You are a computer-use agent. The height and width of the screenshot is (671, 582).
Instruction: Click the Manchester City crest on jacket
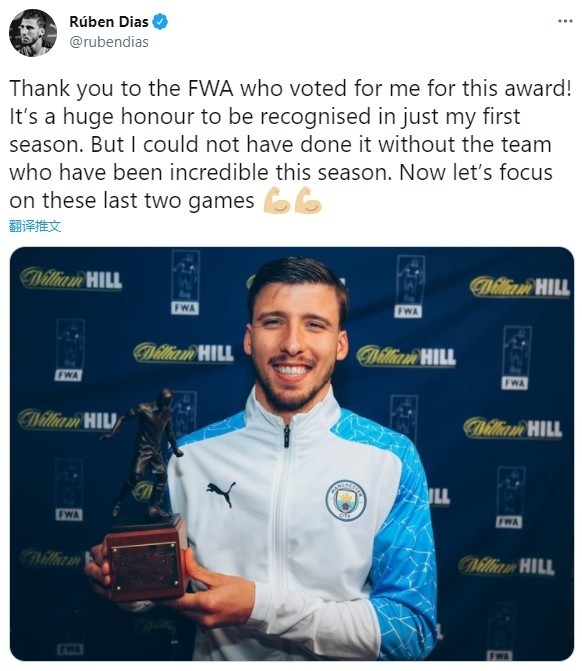click(x=346, y=500)
